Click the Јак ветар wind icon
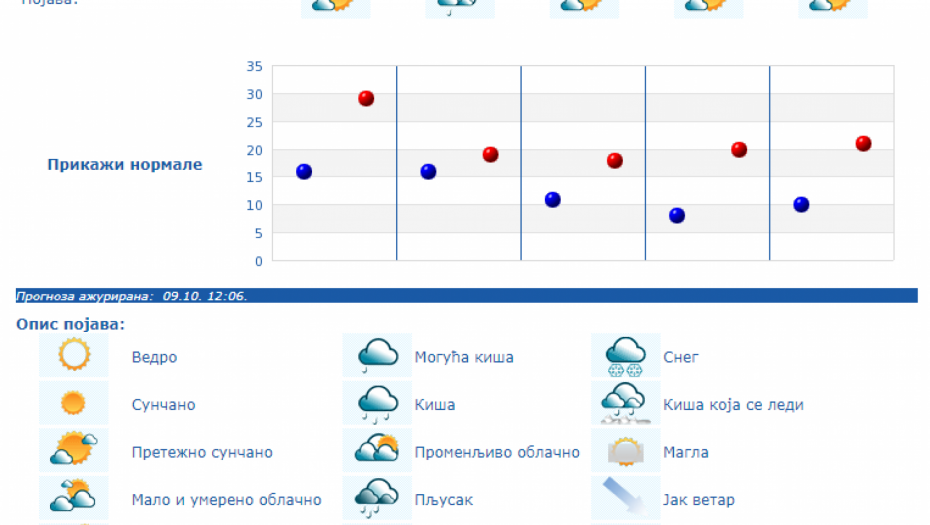The height and width of the screenshot is (525, 930). 625,498
